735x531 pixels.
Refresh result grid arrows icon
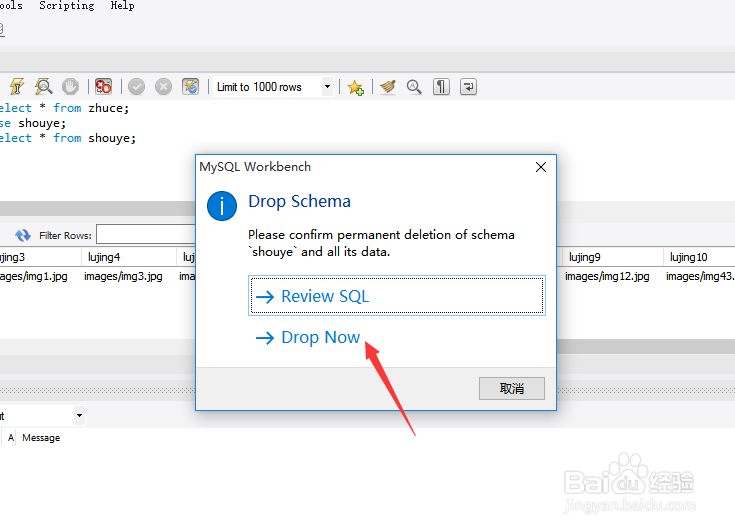(x=22, y=235)
